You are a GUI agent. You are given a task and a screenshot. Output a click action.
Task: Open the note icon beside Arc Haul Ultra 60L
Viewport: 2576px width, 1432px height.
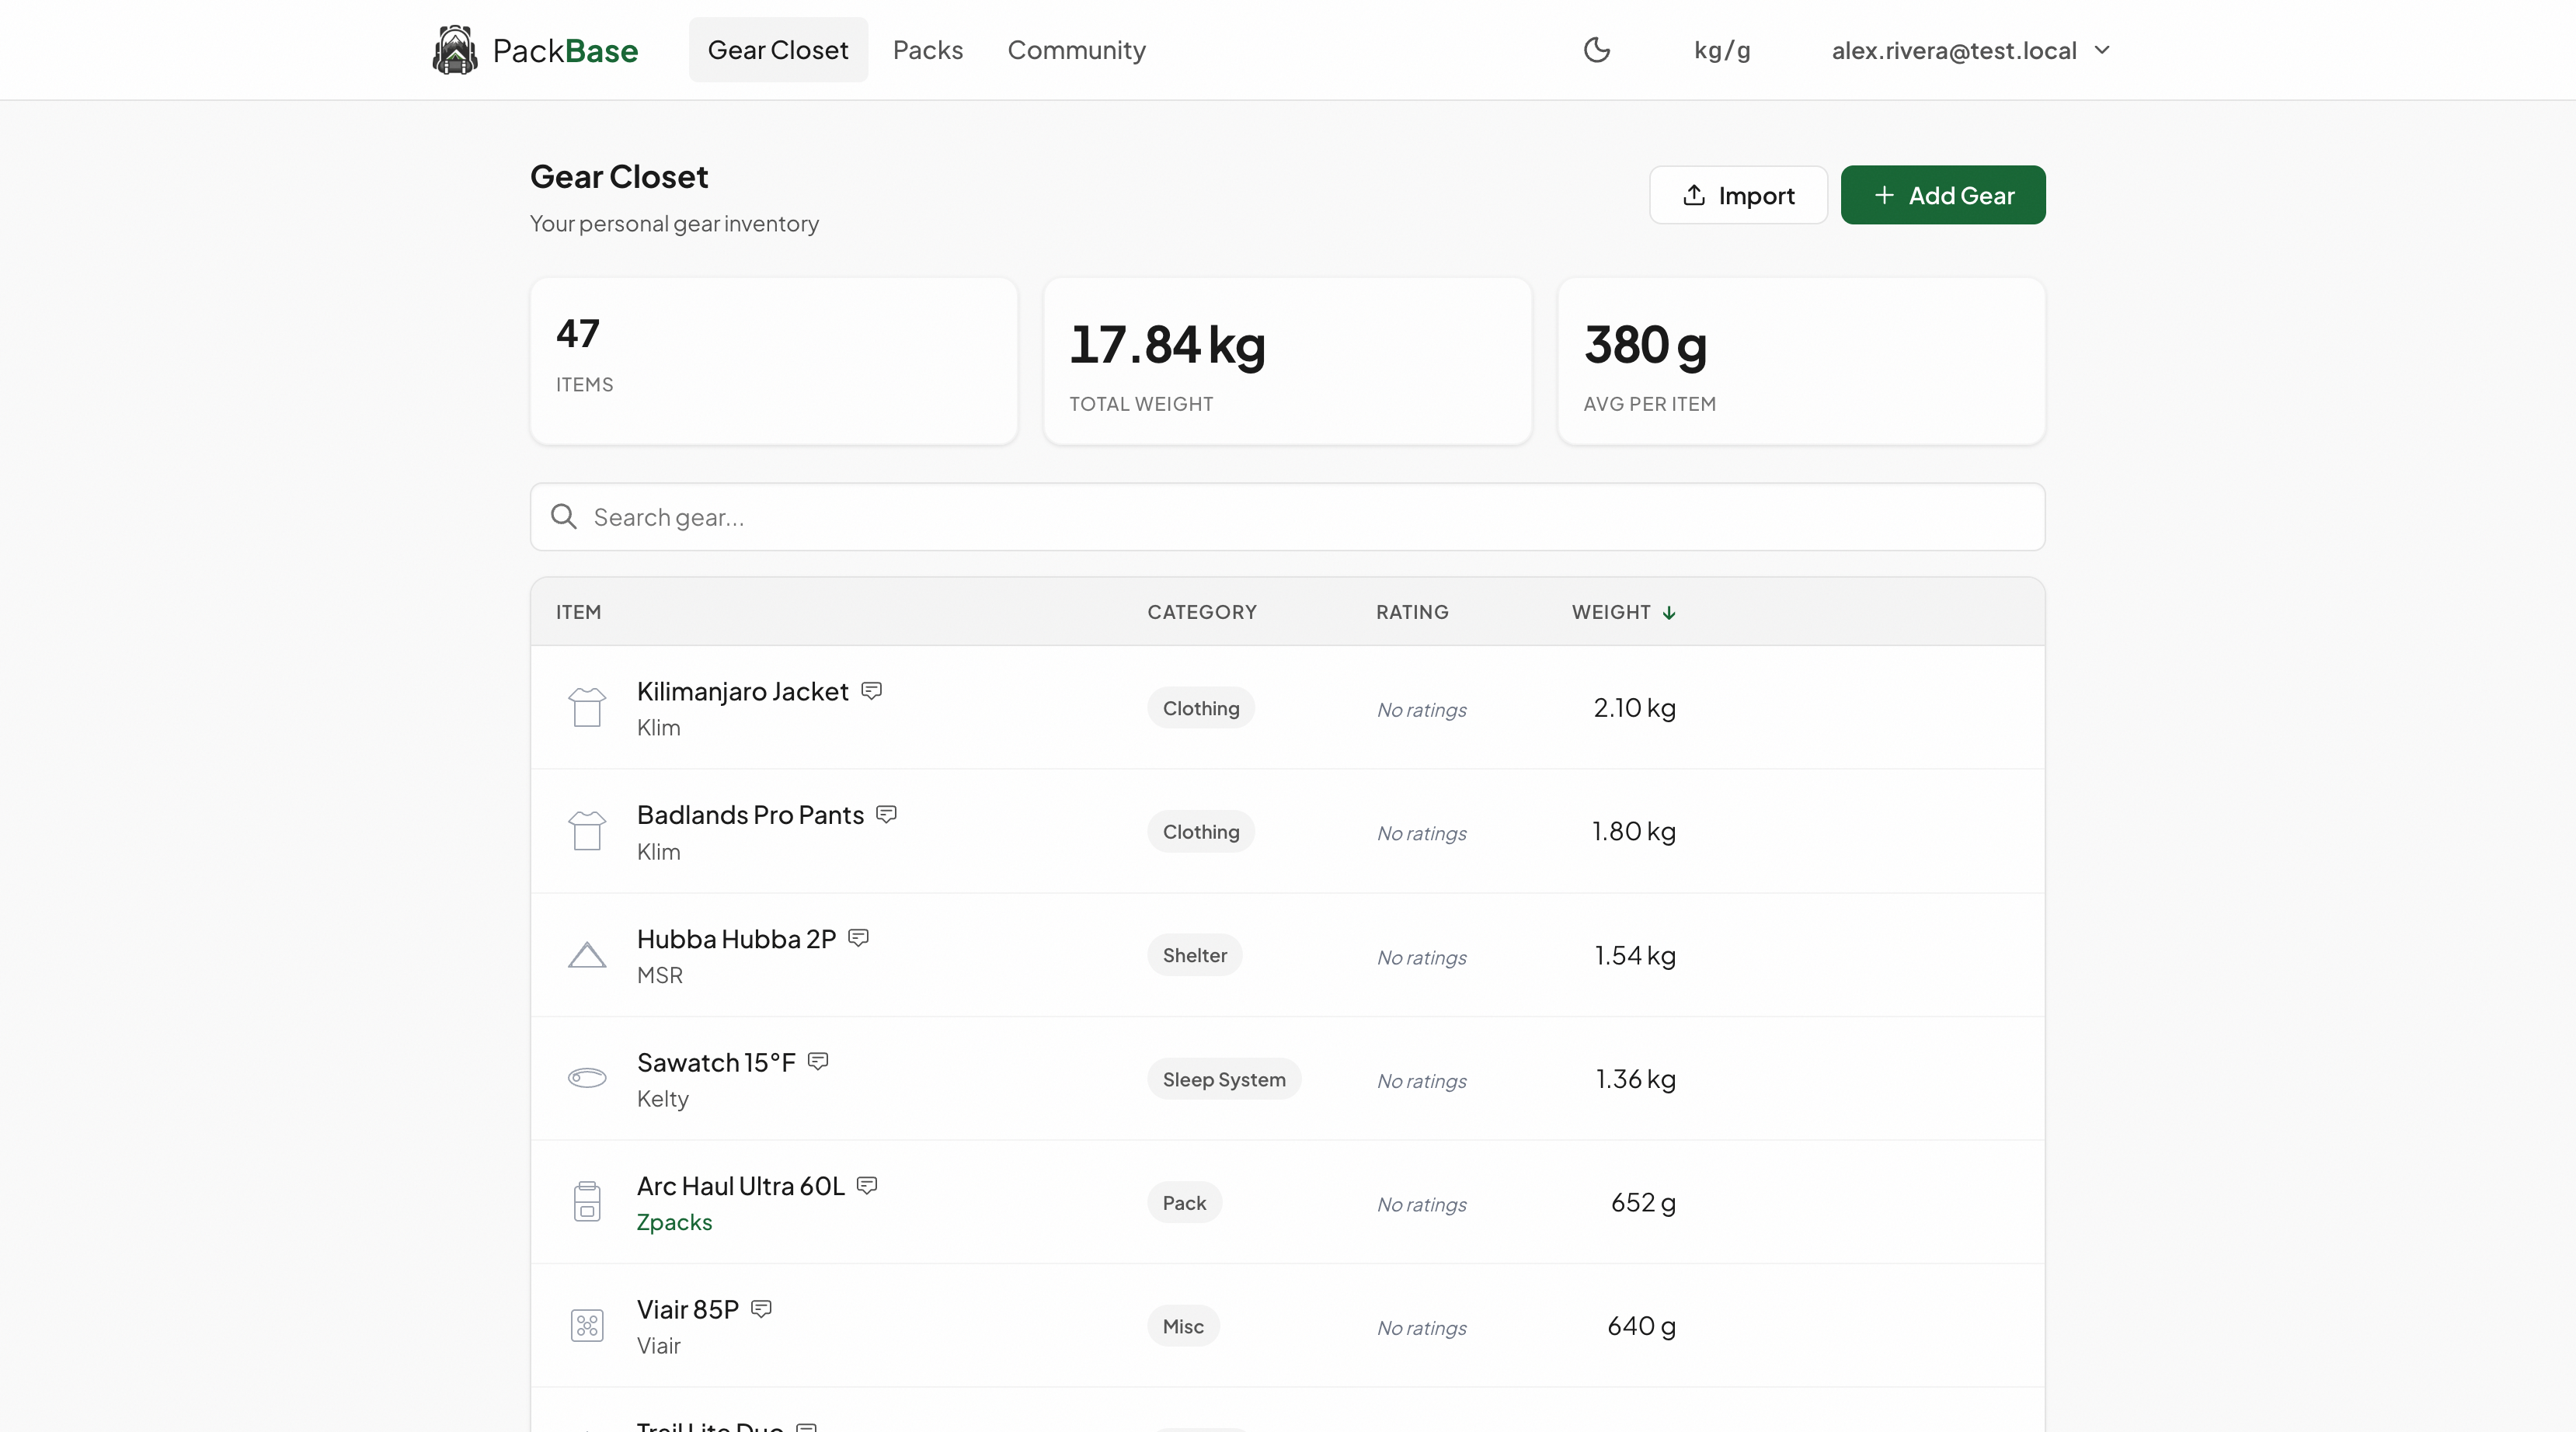click(x=868, y=1185)
